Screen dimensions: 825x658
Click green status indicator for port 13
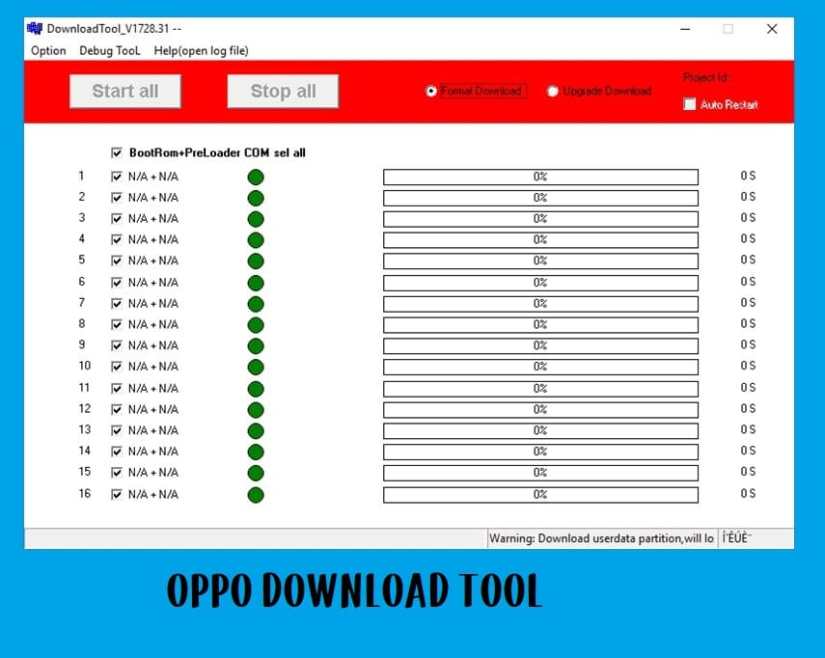[x=256, y=431]
